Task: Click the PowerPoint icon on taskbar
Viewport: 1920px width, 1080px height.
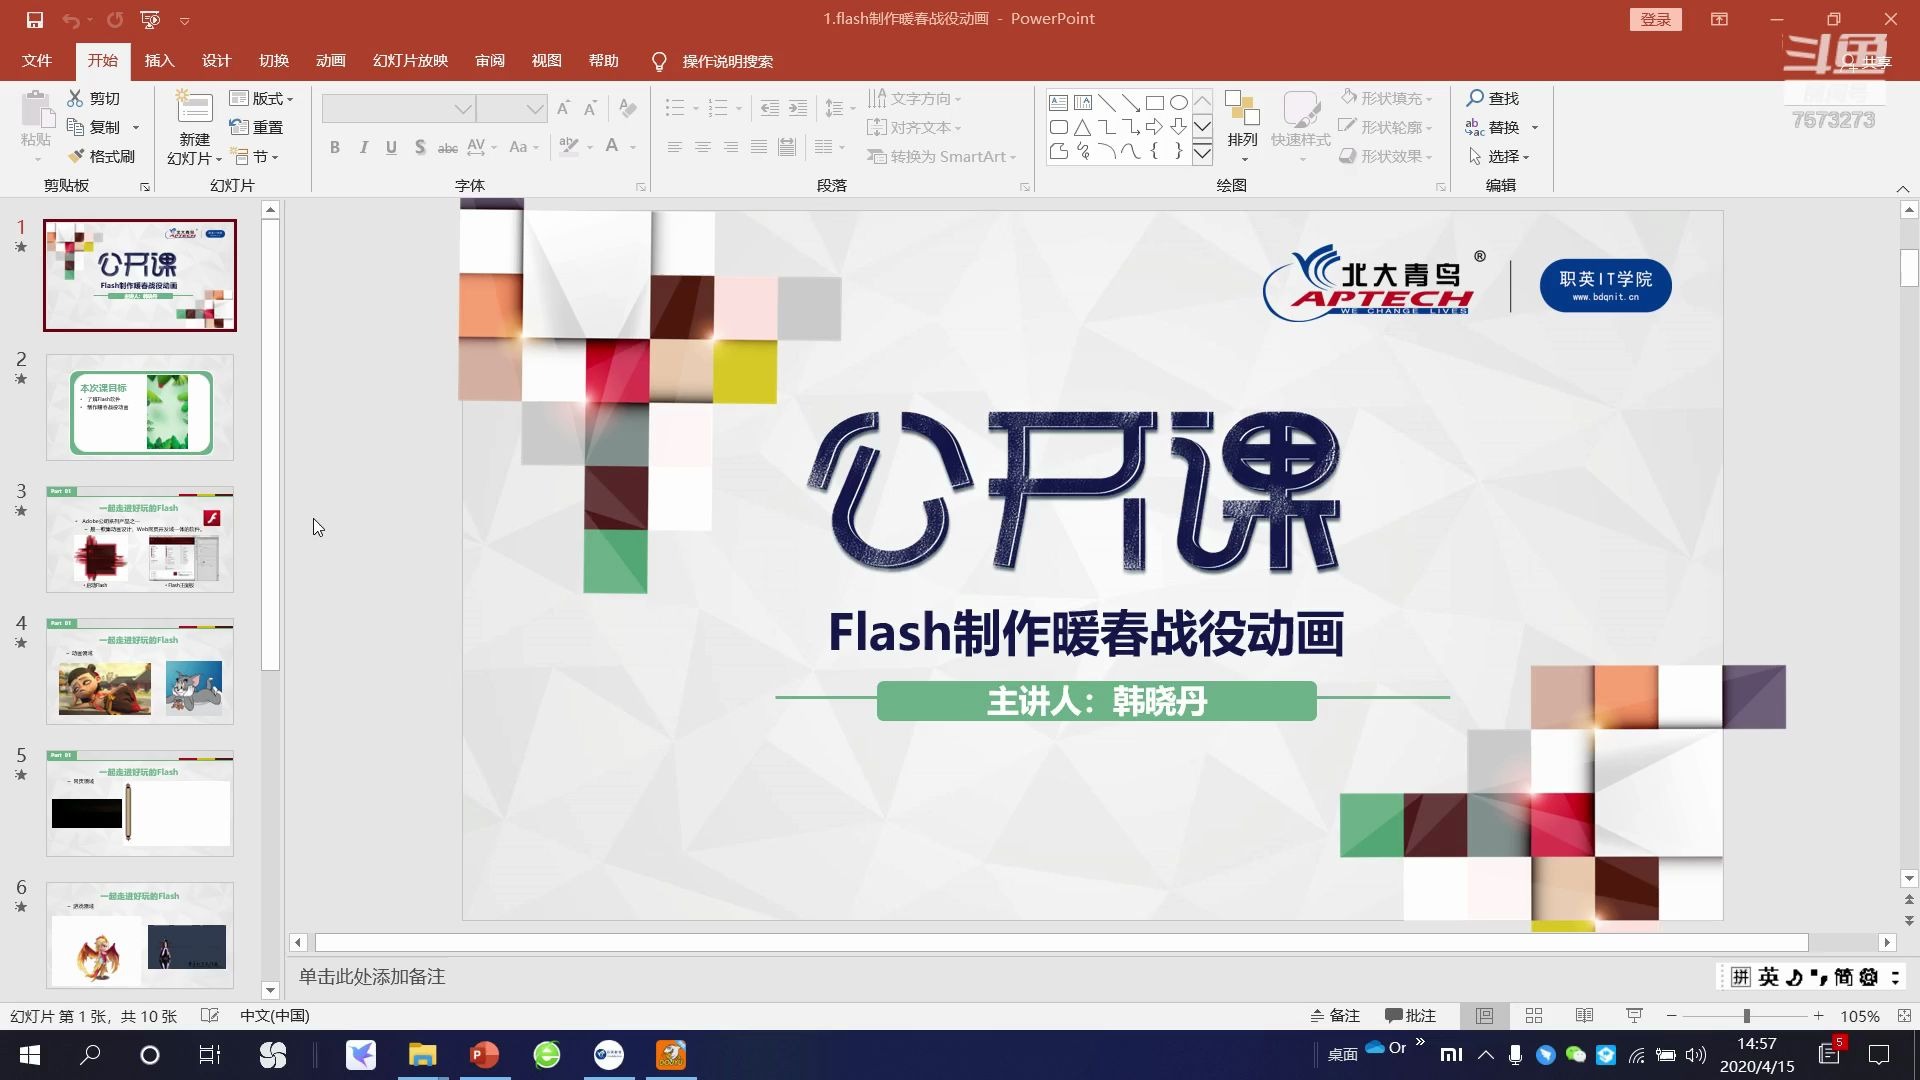Action: tap(484, 1055)
